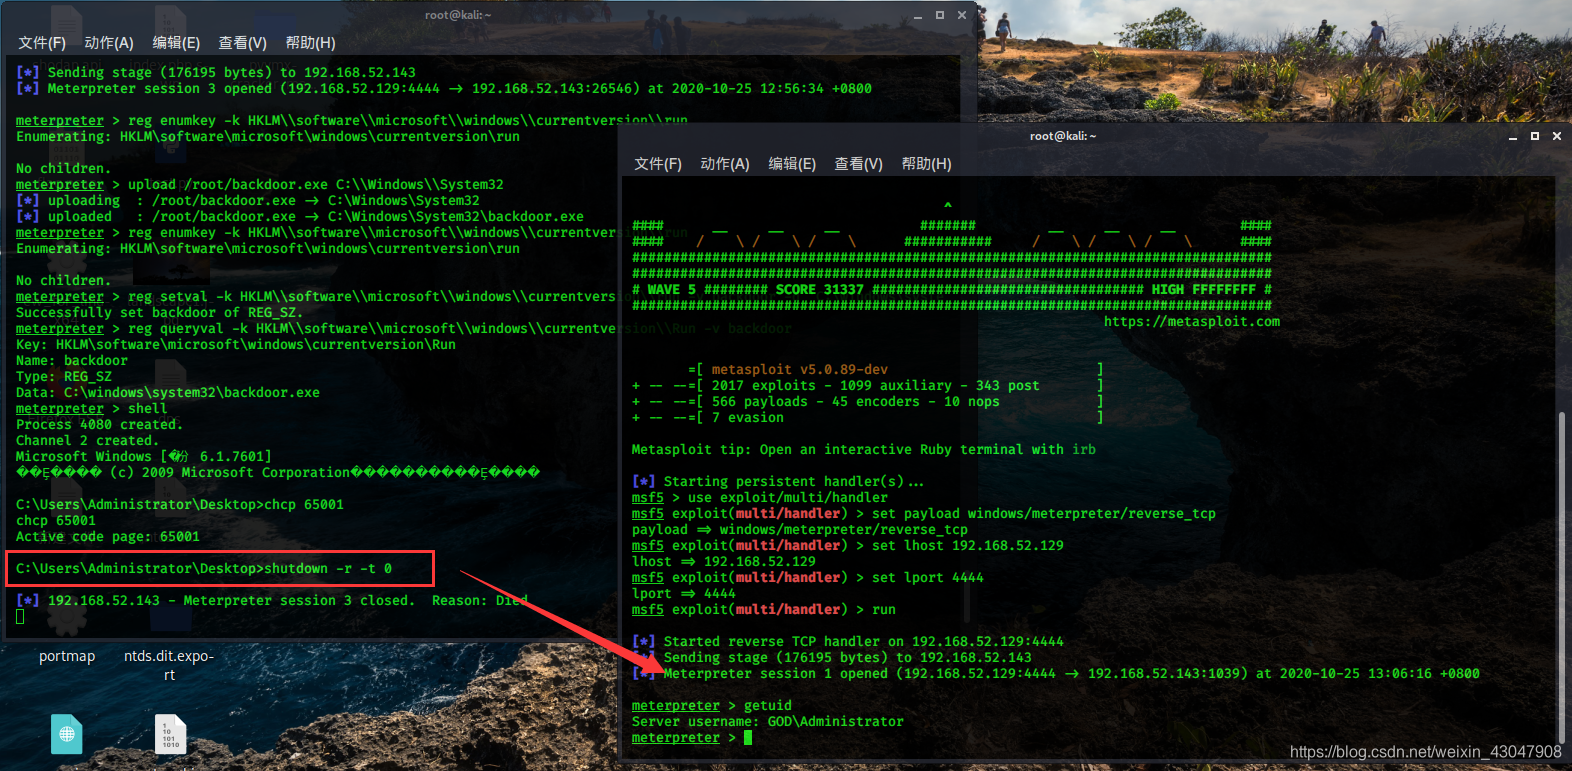Open 动作(A) menu in right terminal window

[725, 164]
